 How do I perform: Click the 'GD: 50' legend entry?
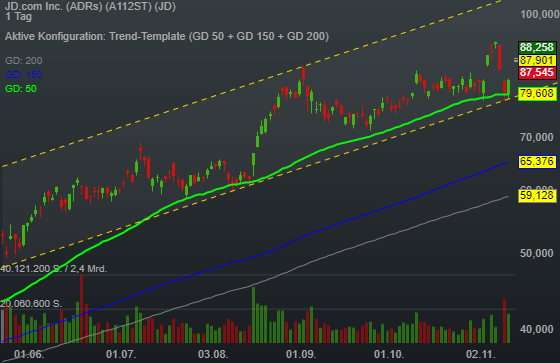point(21,89)
